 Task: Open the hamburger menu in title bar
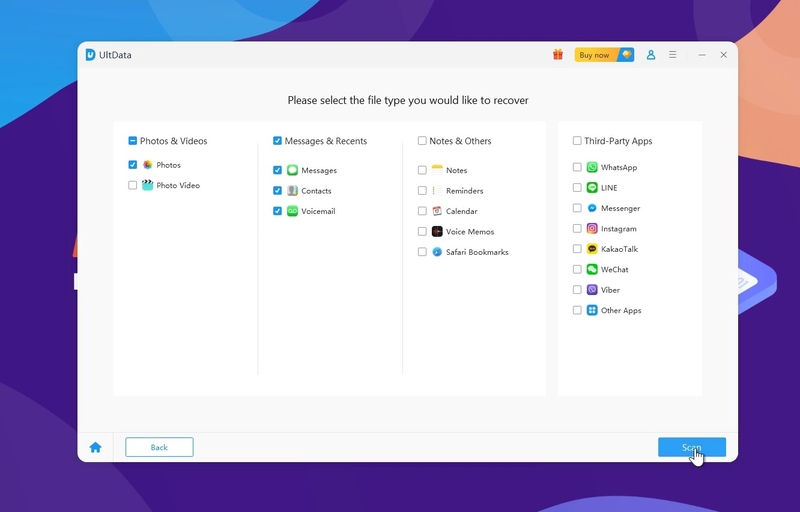(673, 55)
